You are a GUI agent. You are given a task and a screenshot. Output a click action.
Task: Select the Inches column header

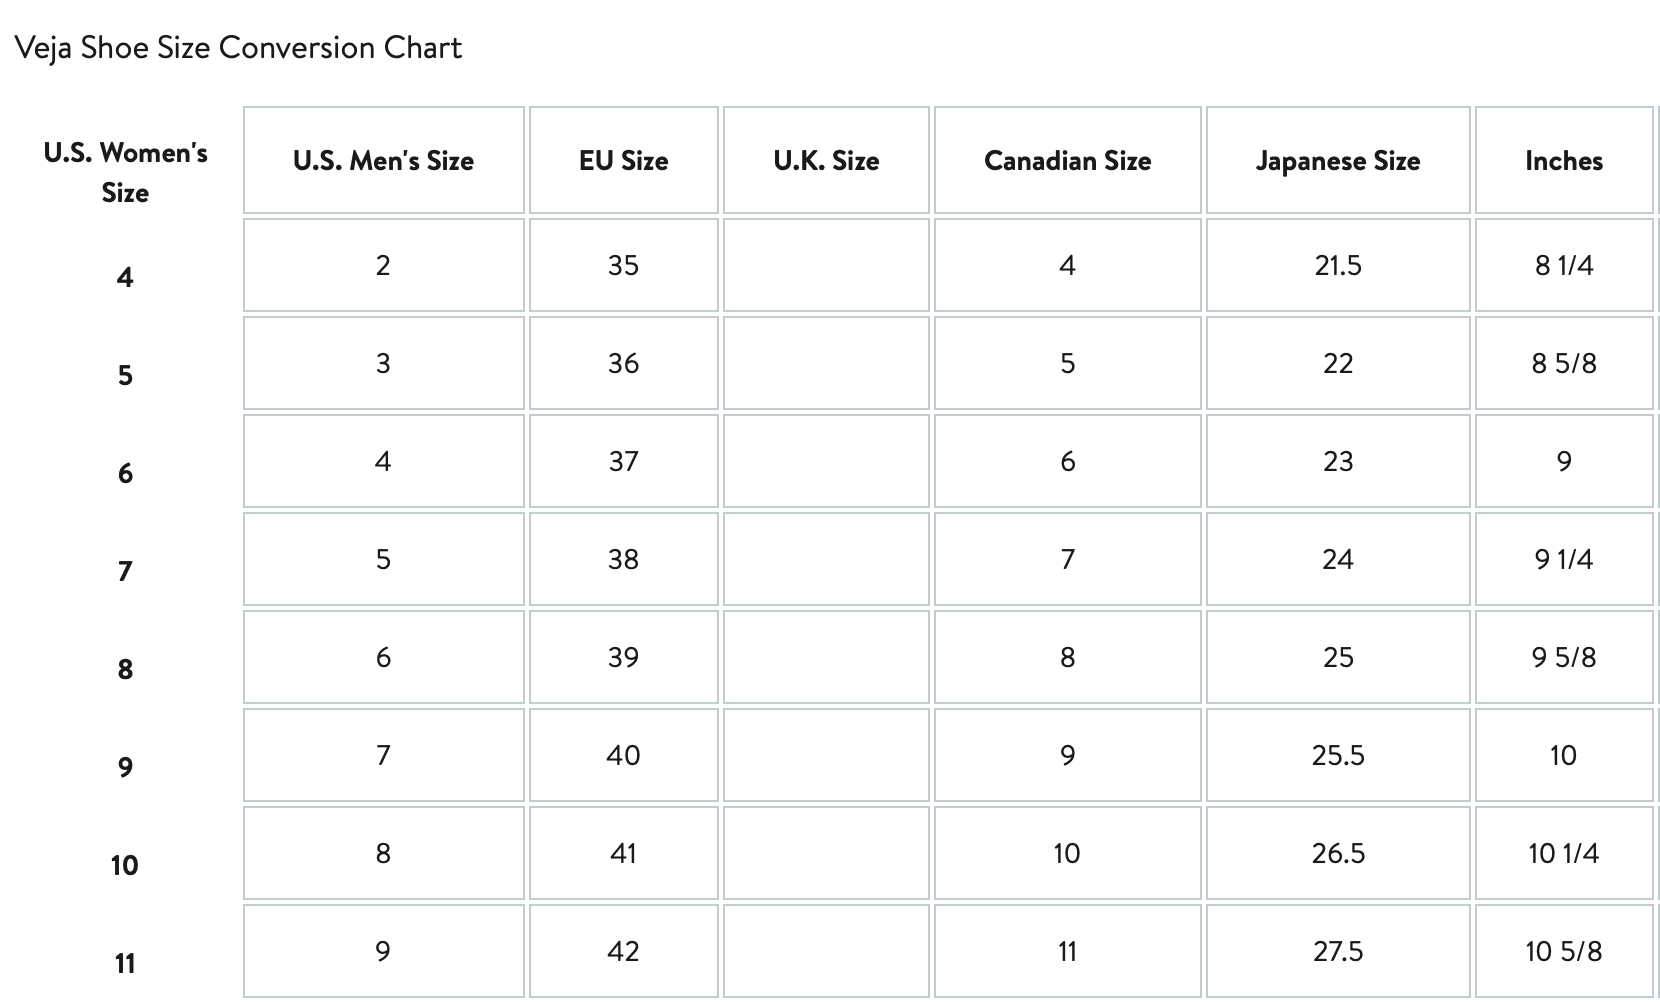1563,161
